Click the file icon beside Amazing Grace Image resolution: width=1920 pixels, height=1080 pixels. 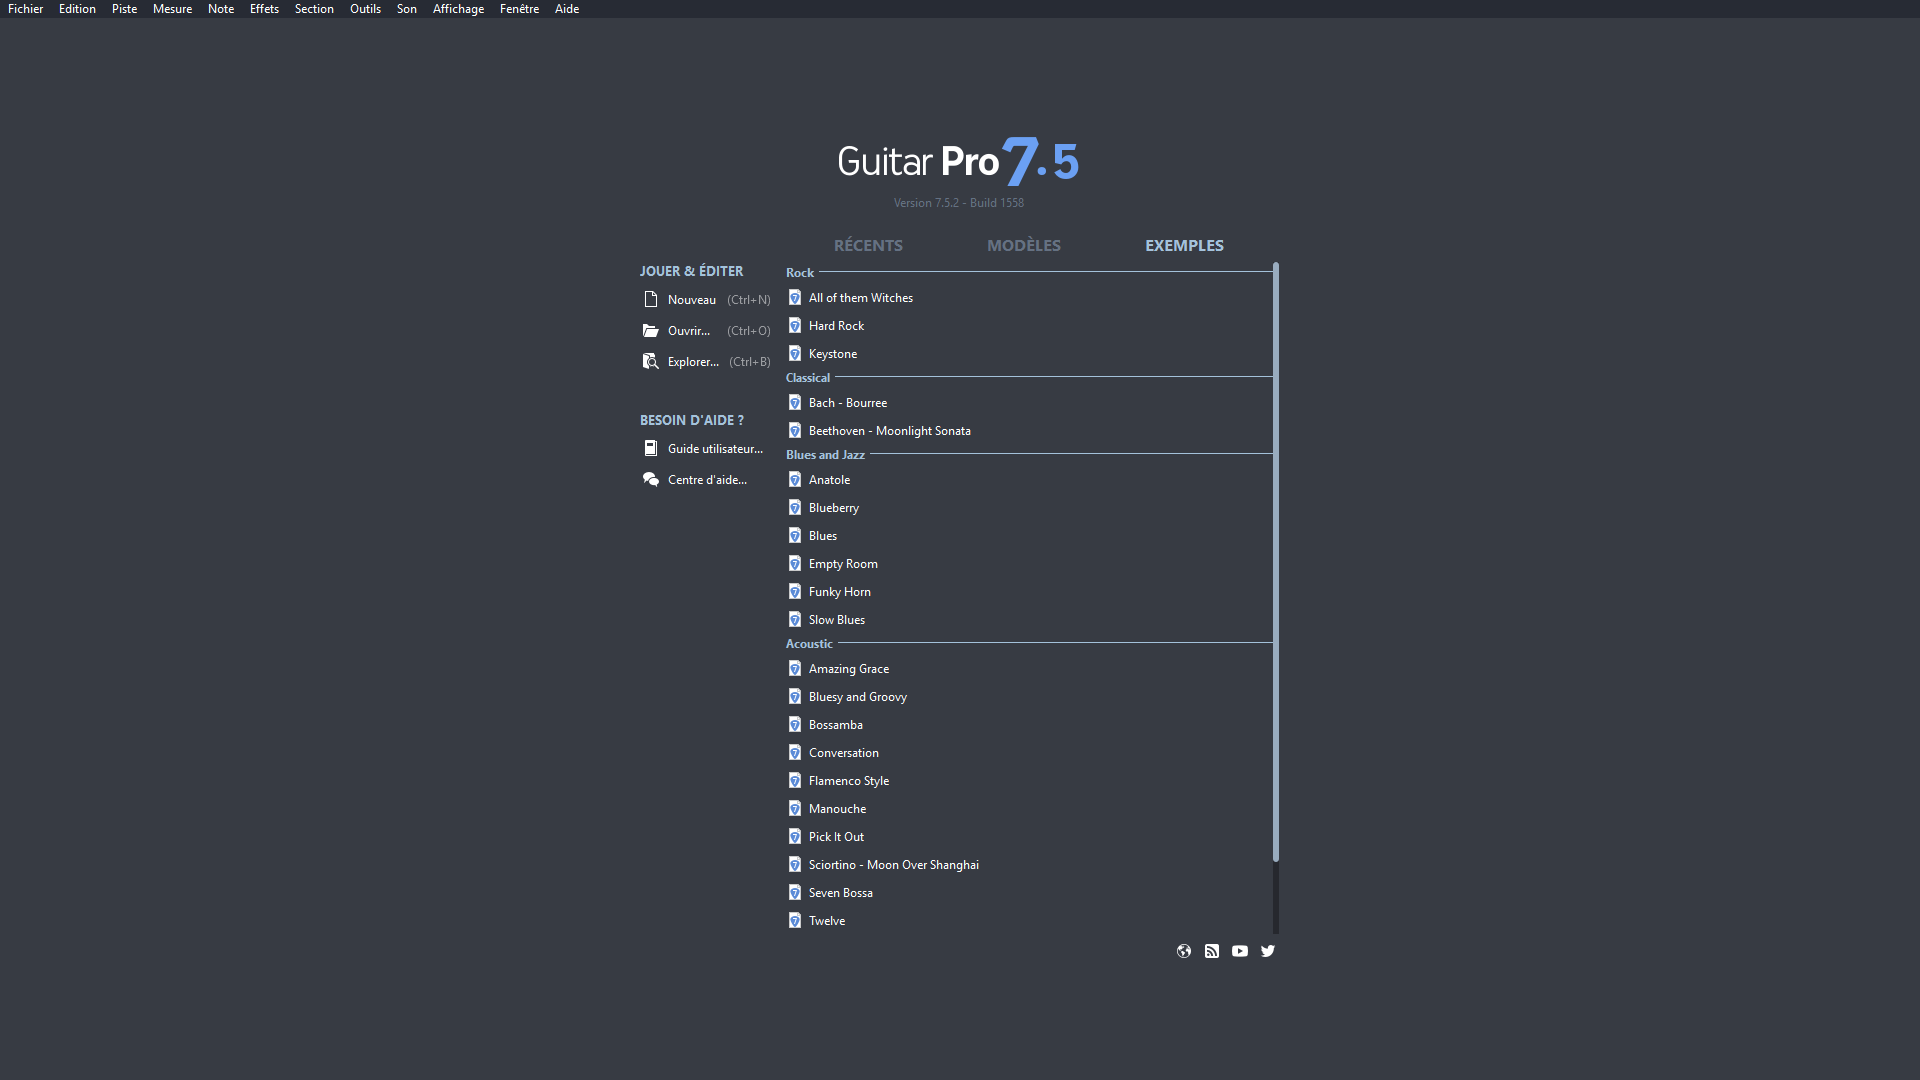coord(795,668)
